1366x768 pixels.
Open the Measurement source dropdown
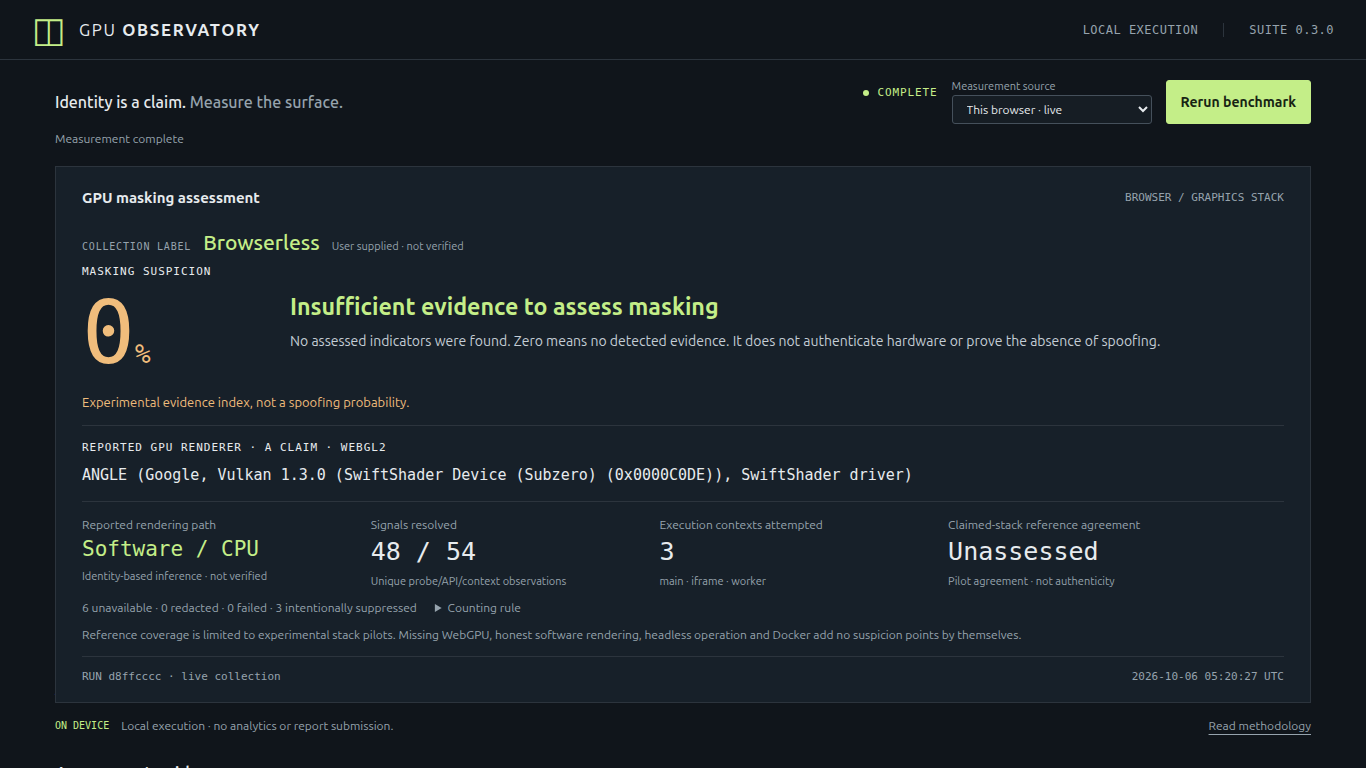[x=1052, y=110]
